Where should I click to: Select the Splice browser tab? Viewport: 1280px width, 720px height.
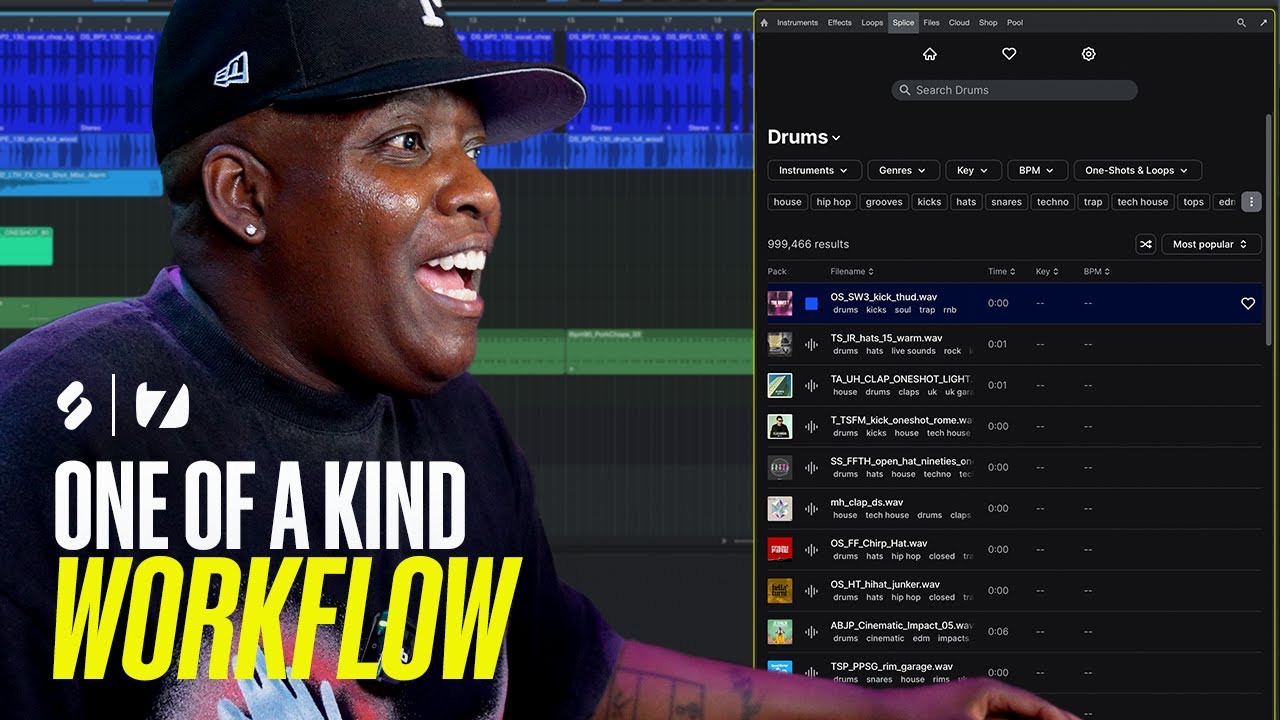[904, 22]
